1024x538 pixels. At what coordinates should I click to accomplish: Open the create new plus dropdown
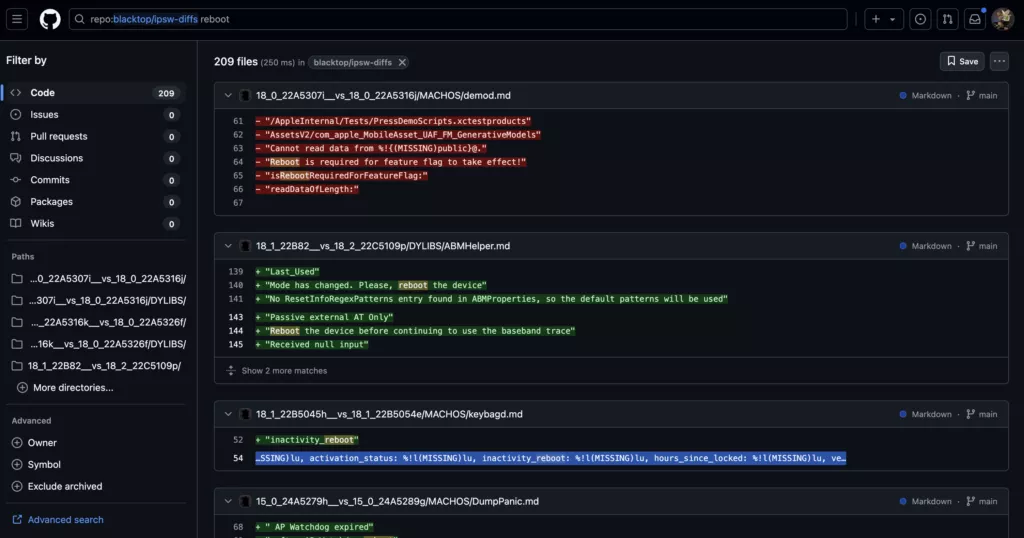click(883, 19)
